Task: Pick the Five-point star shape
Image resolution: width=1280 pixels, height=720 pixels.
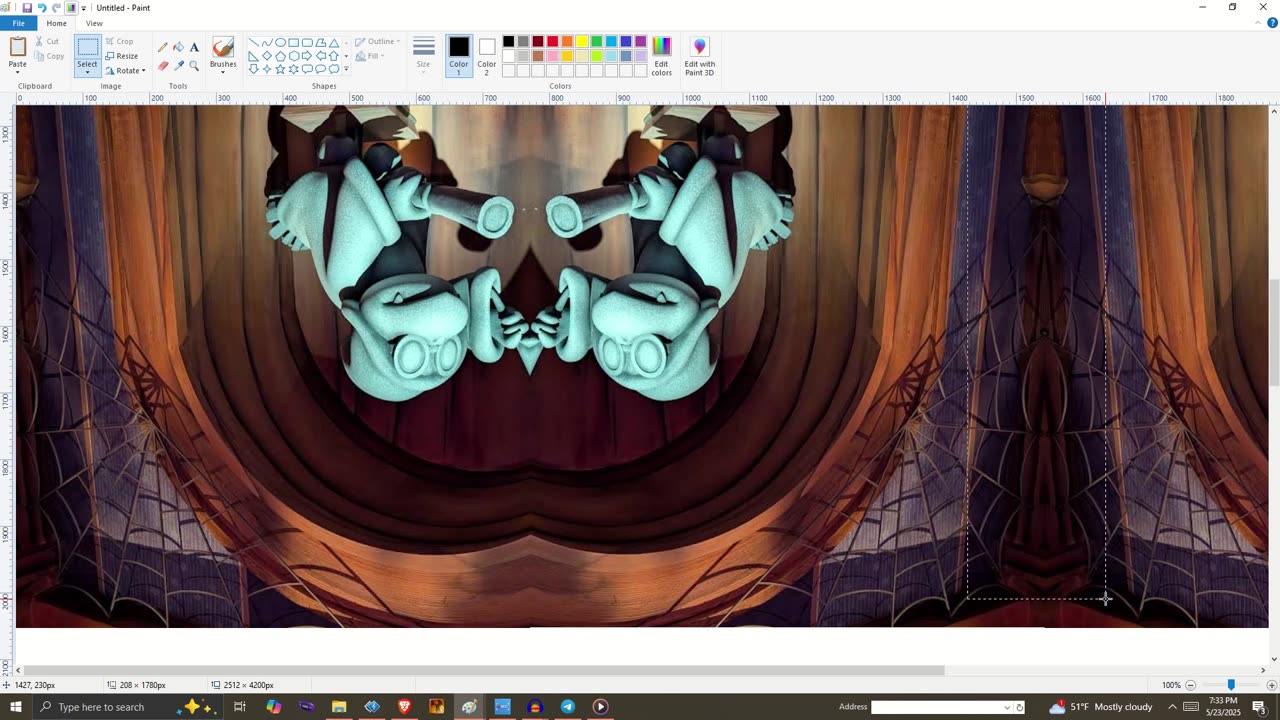Action: coord(280,69)
